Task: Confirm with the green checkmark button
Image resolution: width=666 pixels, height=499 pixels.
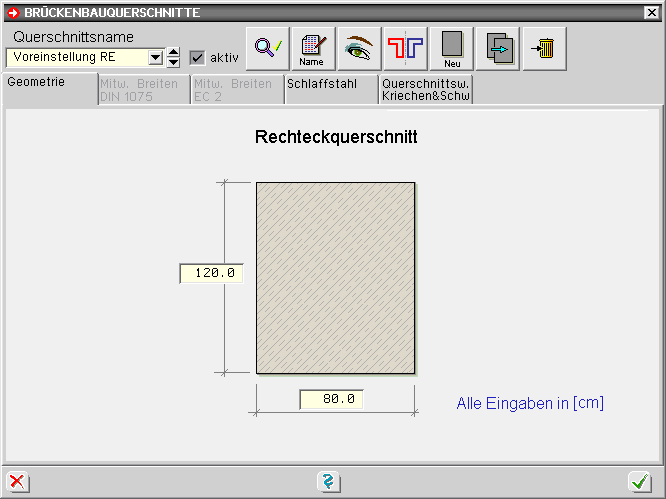Action: 639,482
